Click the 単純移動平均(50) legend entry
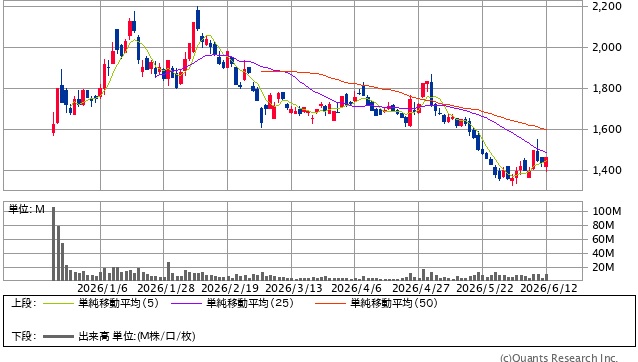Image resolution: width=638 pixels, height=362 pixels. click(x=394, y=303)
